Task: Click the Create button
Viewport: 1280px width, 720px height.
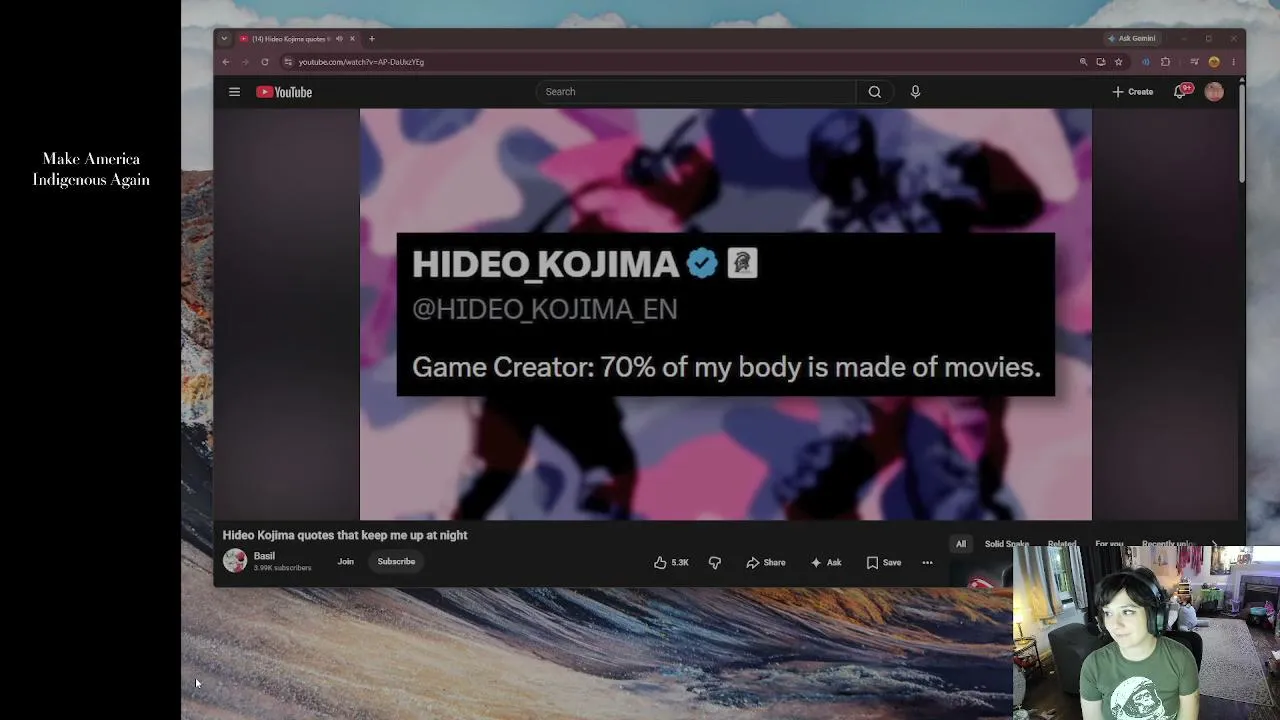Action: tap(1133, 92)
